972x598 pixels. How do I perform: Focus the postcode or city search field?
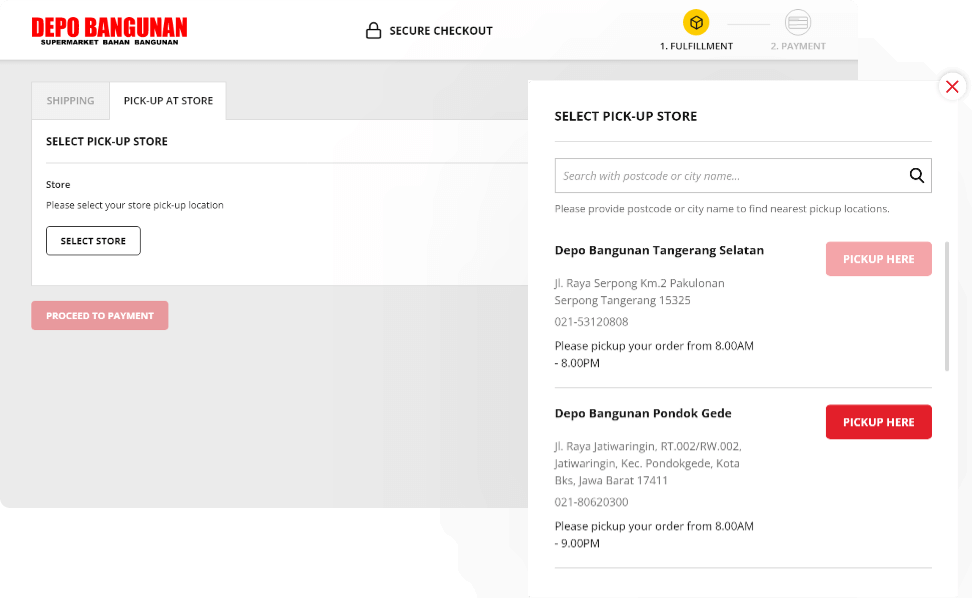[x=730, y=176]
